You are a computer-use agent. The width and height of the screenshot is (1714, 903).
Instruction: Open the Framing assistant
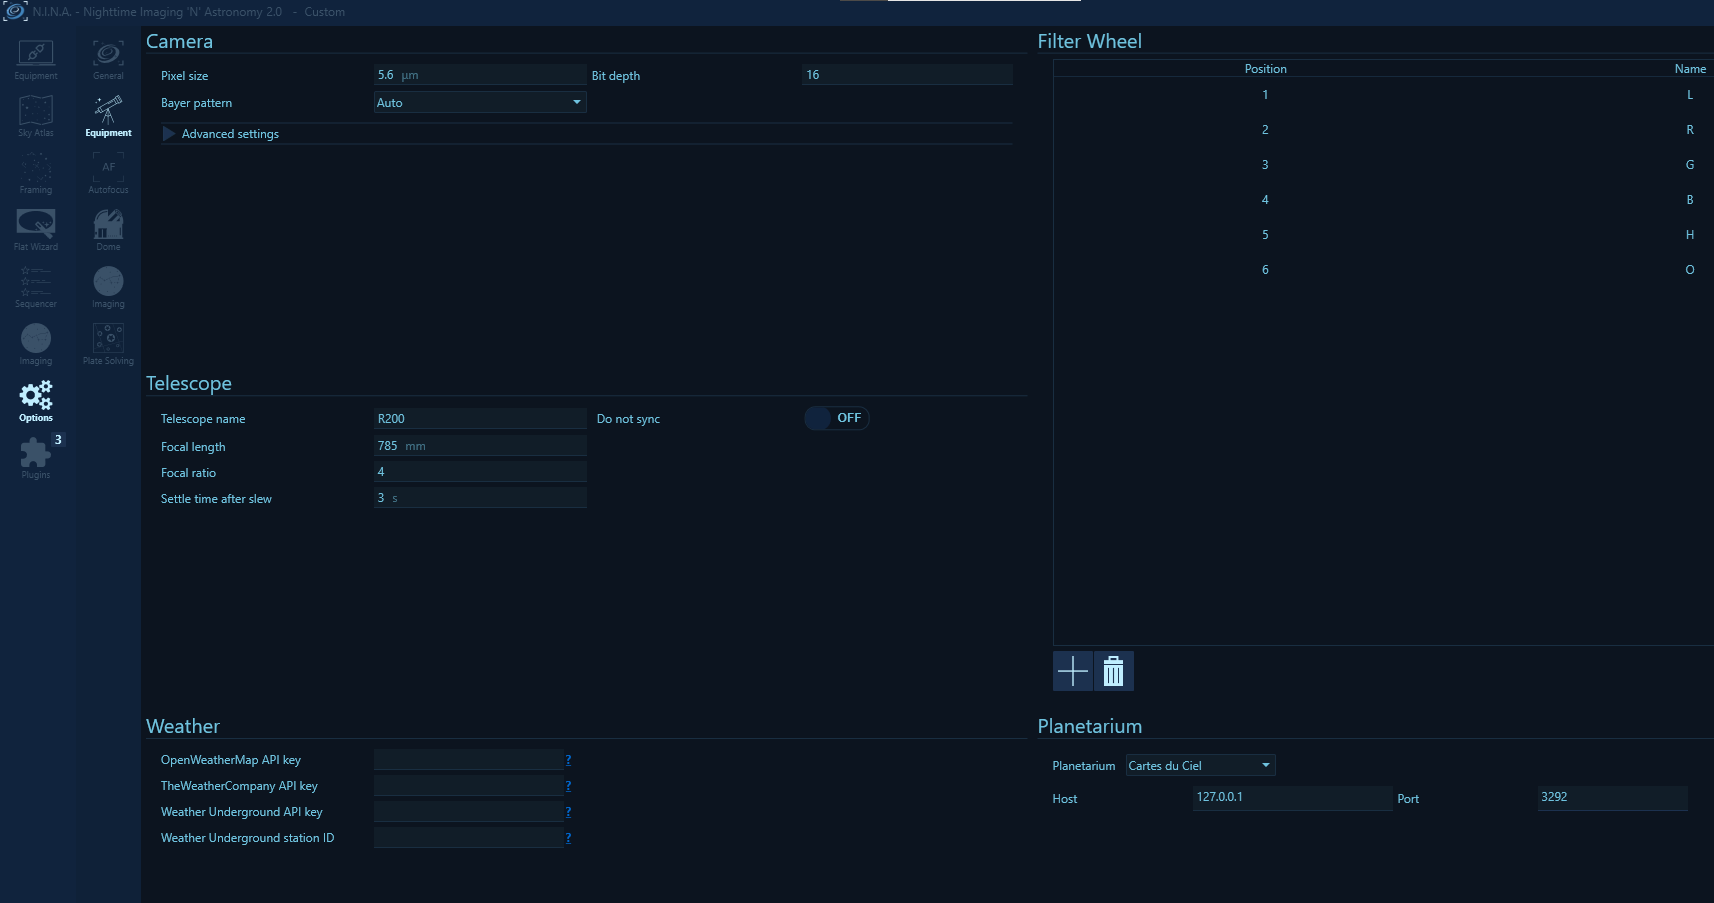pos(36,173)
